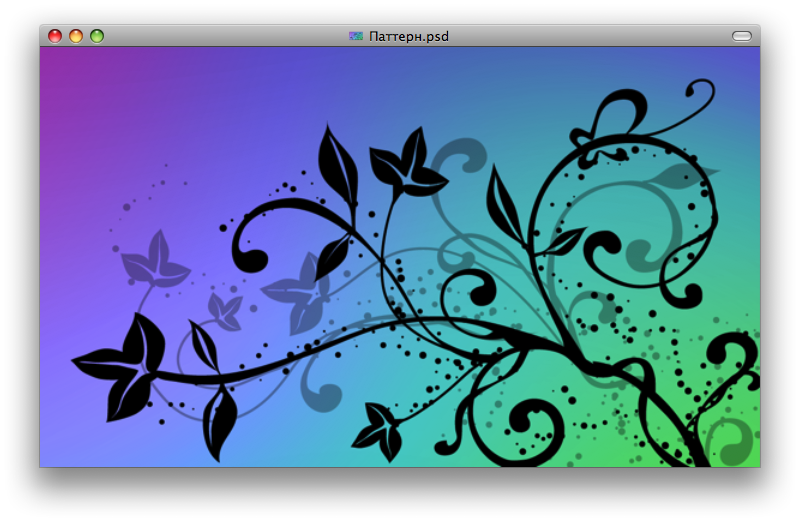Click the red close window button
The height and width of the screenshot is (522, 800).
click(x=55, y=36)
